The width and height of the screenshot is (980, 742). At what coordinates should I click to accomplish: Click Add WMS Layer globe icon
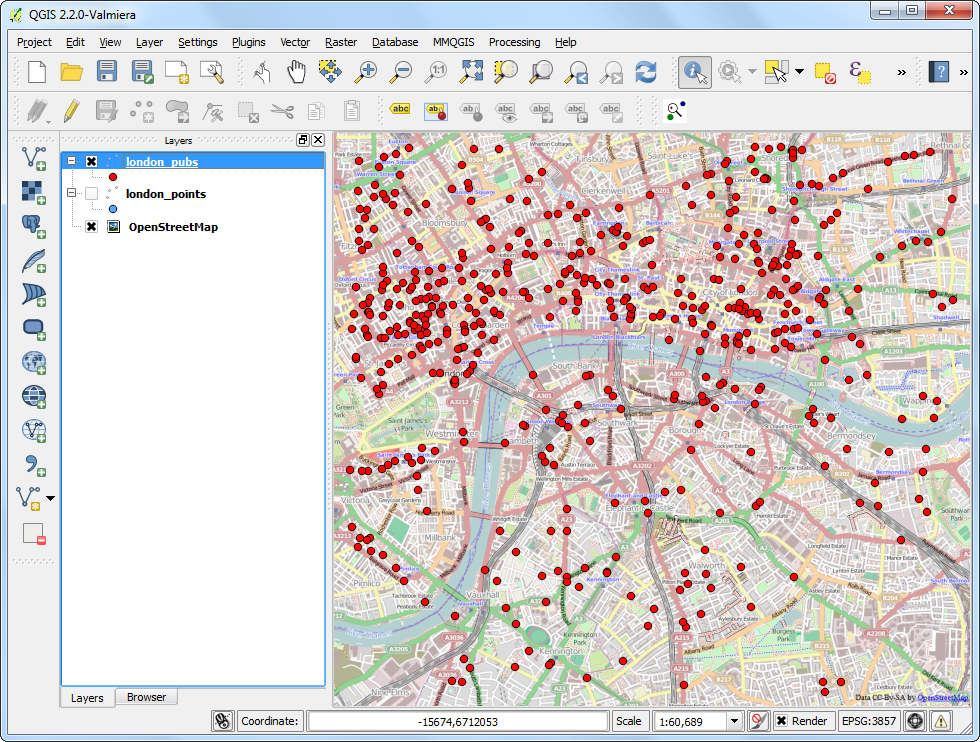click(34, 362)
